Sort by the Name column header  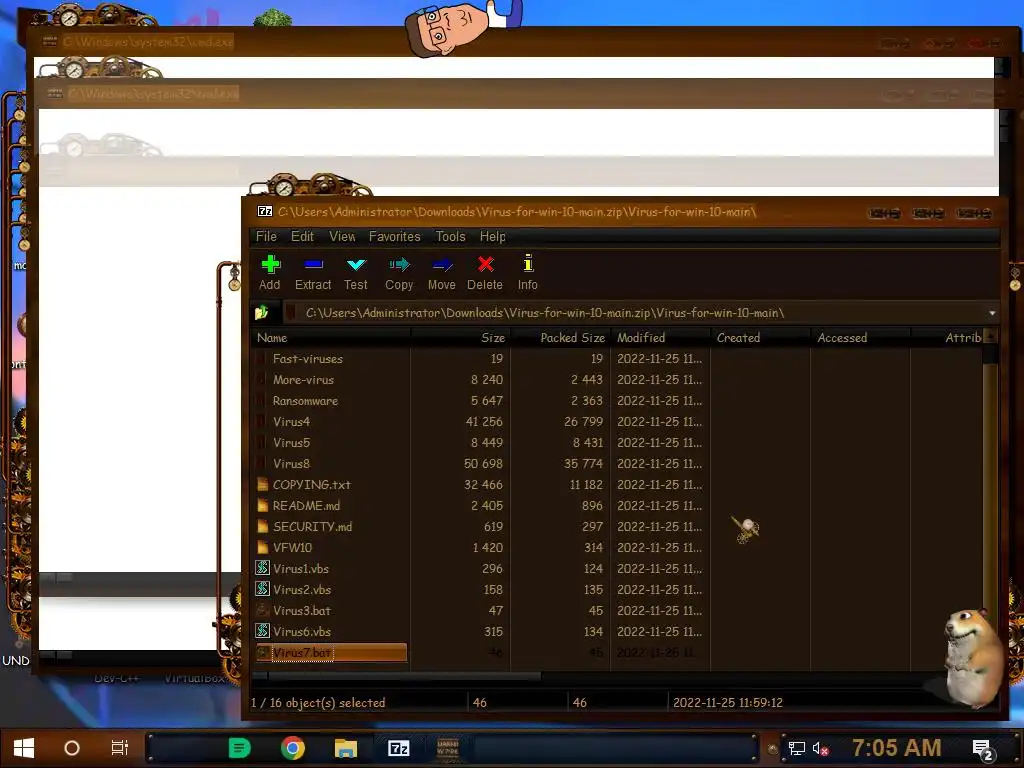coord(331,338)
